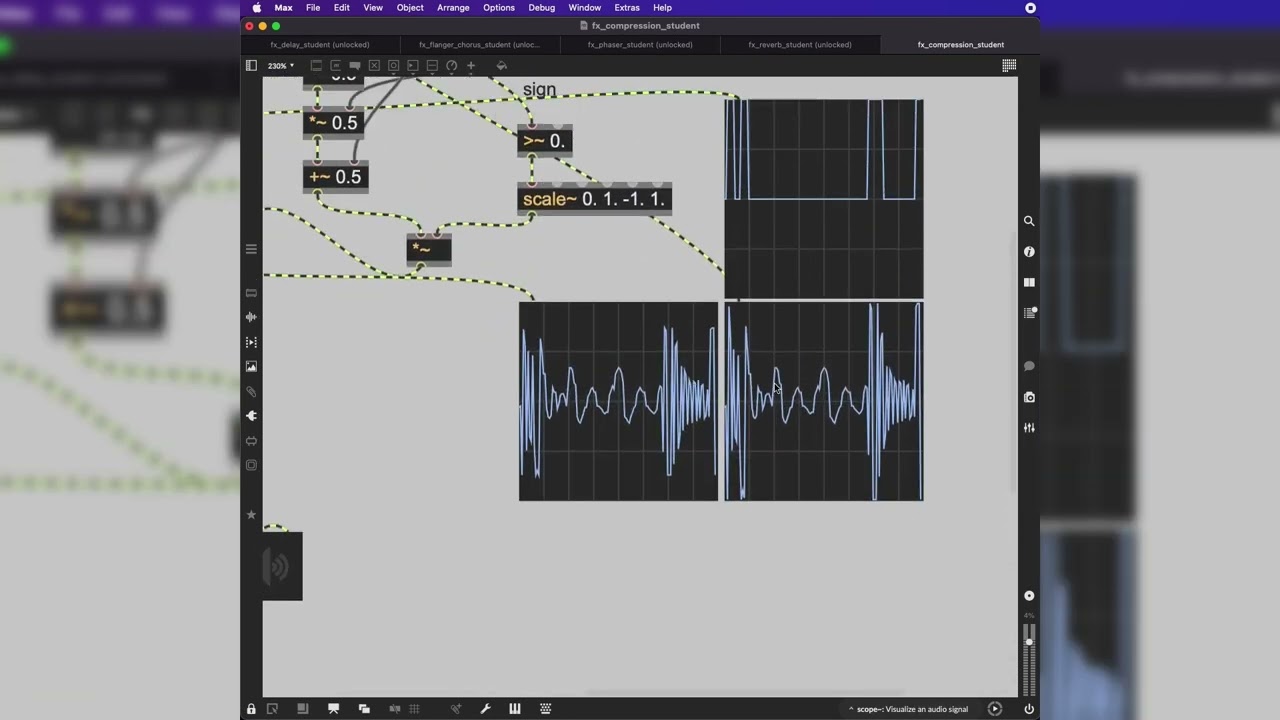1280x720 pixels.
Task: Open the favorites star in left sidebar
Action: tap(251, 515)
